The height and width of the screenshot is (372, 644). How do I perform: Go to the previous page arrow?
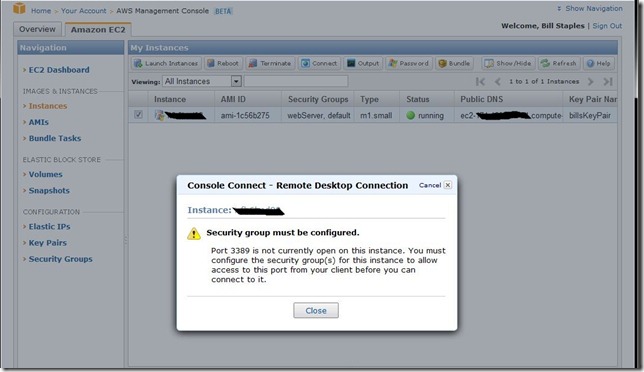pos(497,81)
